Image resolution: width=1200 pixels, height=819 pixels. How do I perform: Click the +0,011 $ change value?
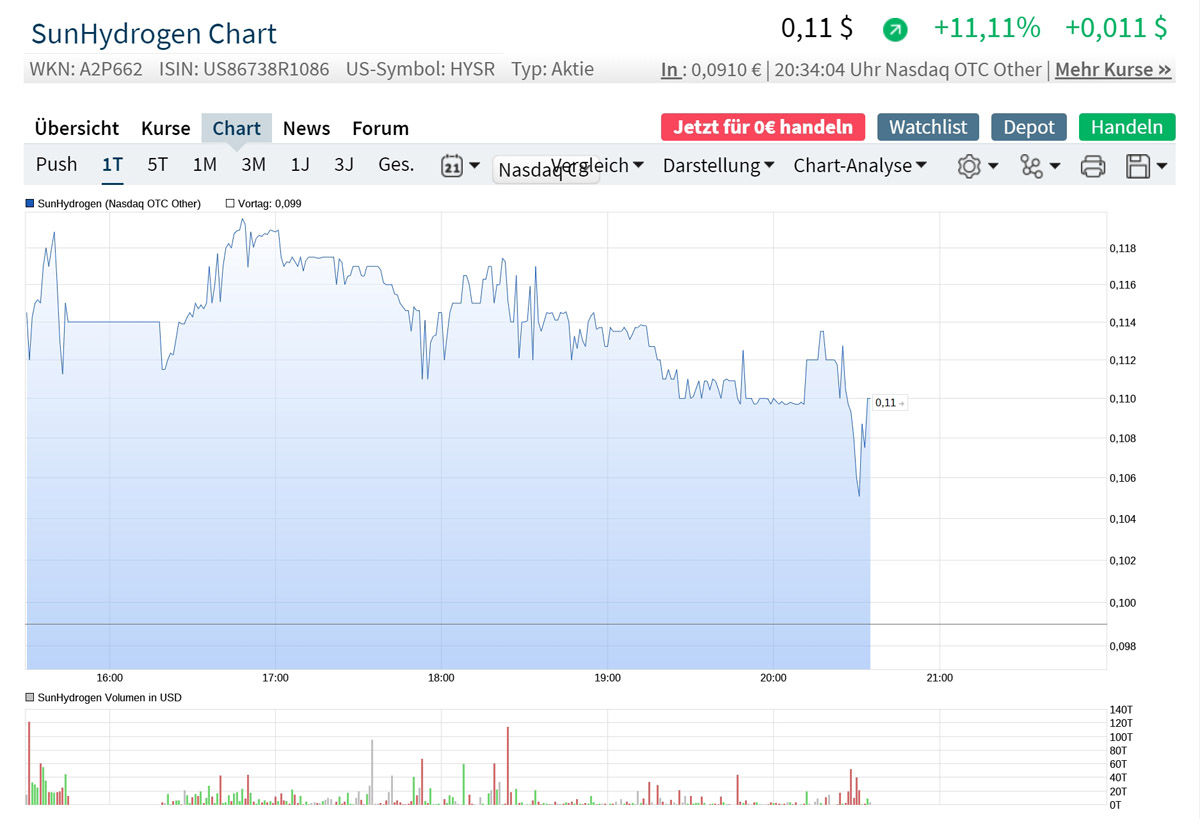pos(1115,28)
